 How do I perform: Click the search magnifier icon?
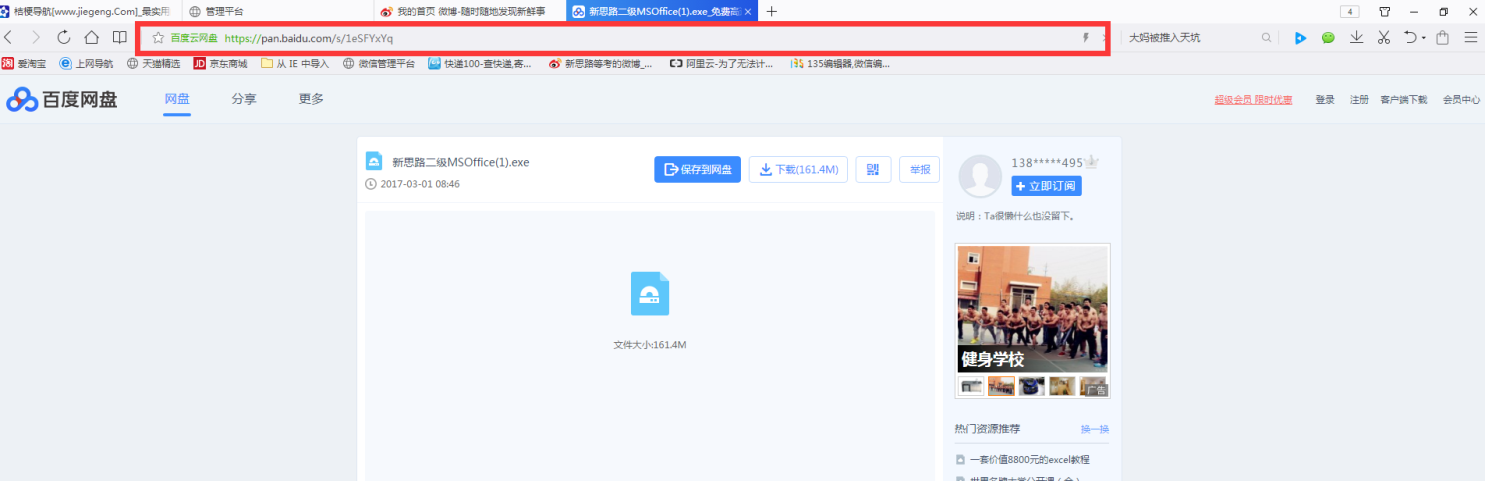1266,38
